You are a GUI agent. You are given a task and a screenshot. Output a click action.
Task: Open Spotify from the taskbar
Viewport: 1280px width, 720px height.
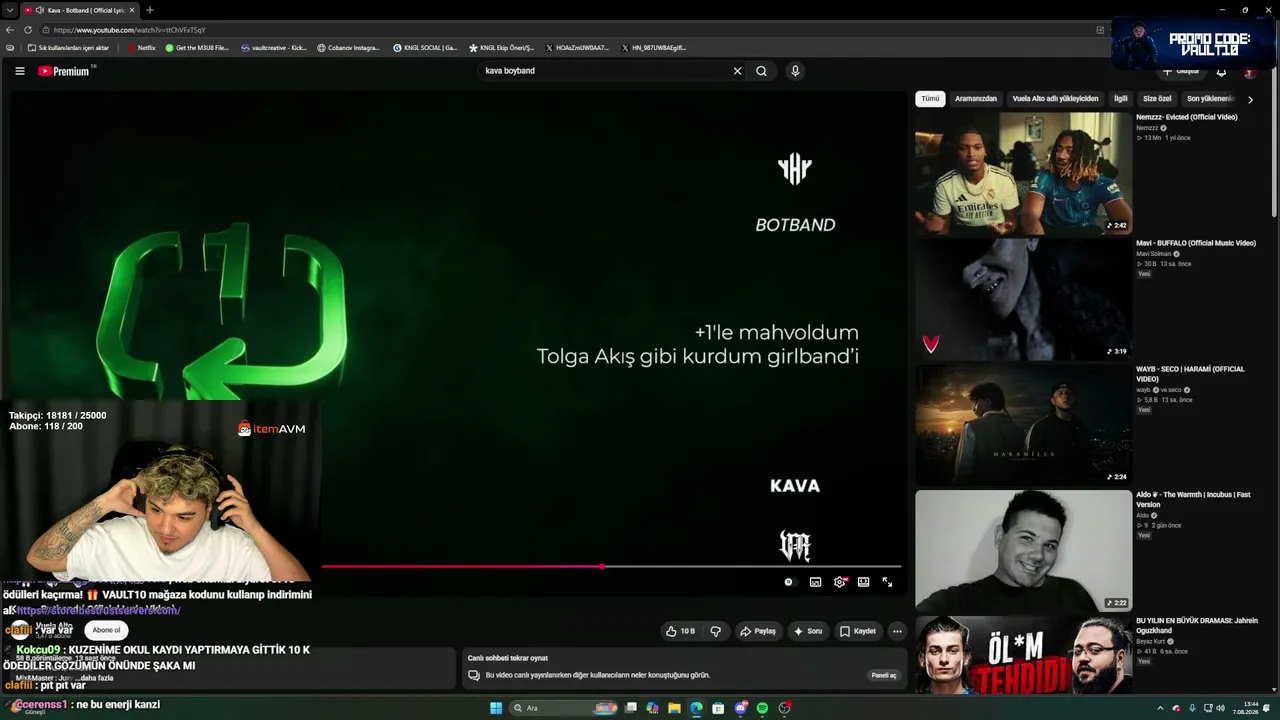click(x=762, y=708)
